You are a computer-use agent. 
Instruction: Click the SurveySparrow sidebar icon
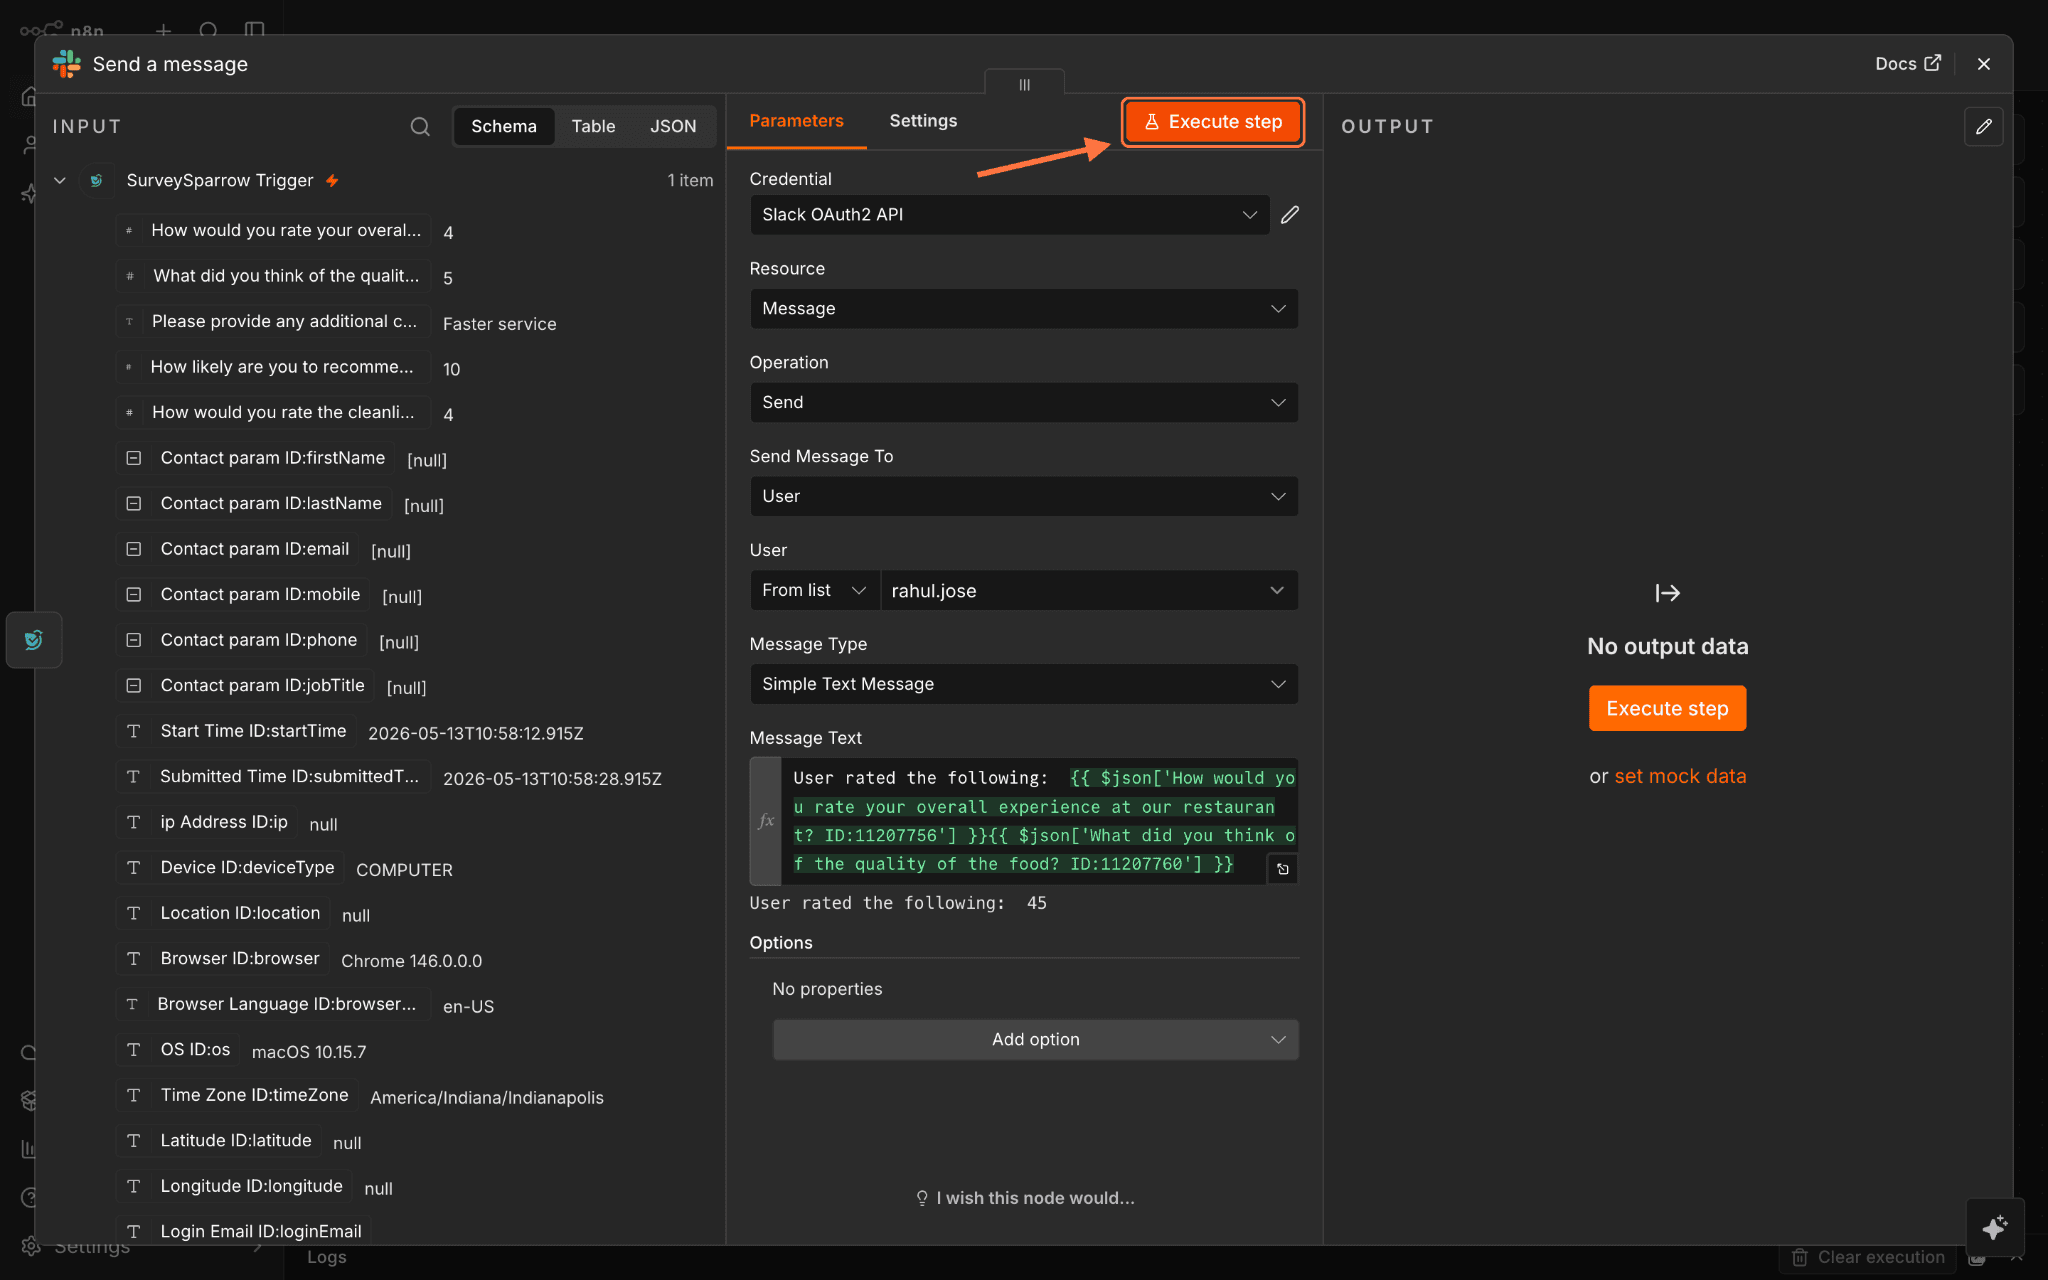tap(34, 640)
